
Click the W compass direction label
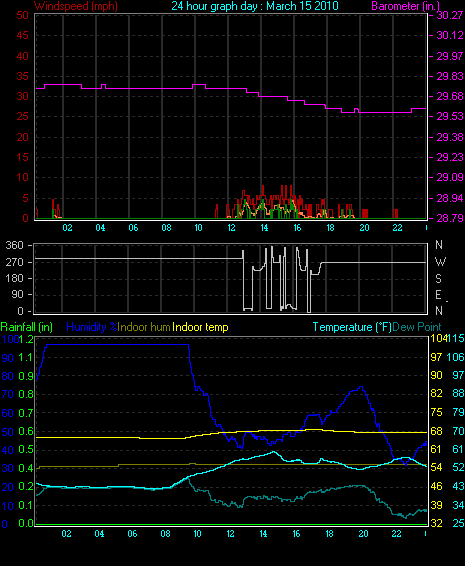tap(440, 262)
